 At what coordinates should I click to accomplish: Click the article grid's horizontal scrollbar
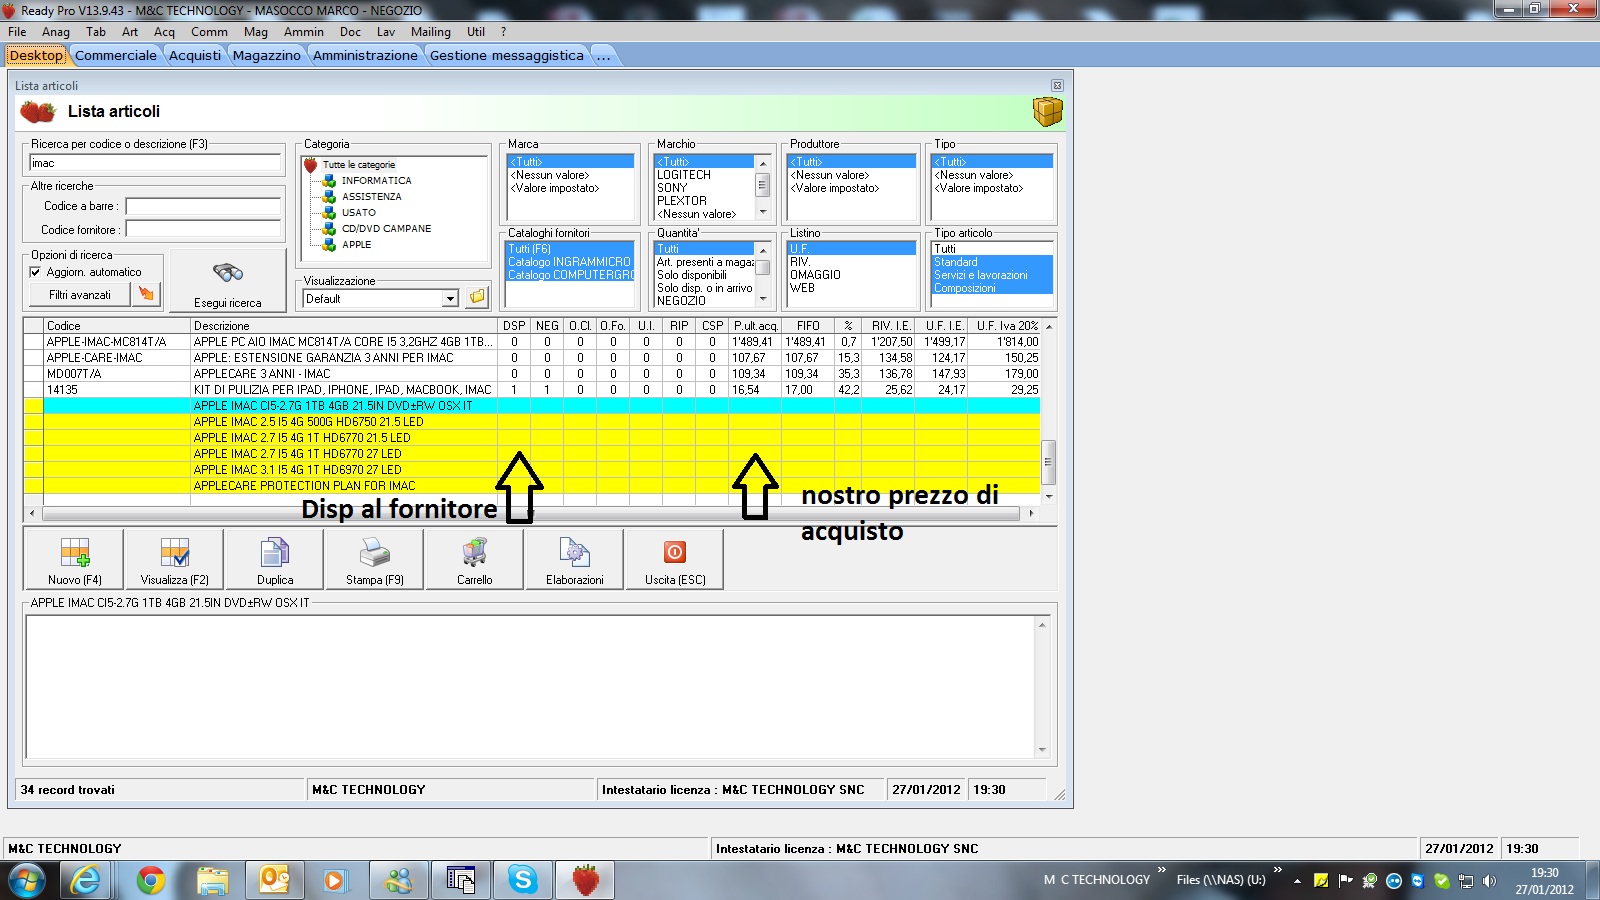(531, 513)
